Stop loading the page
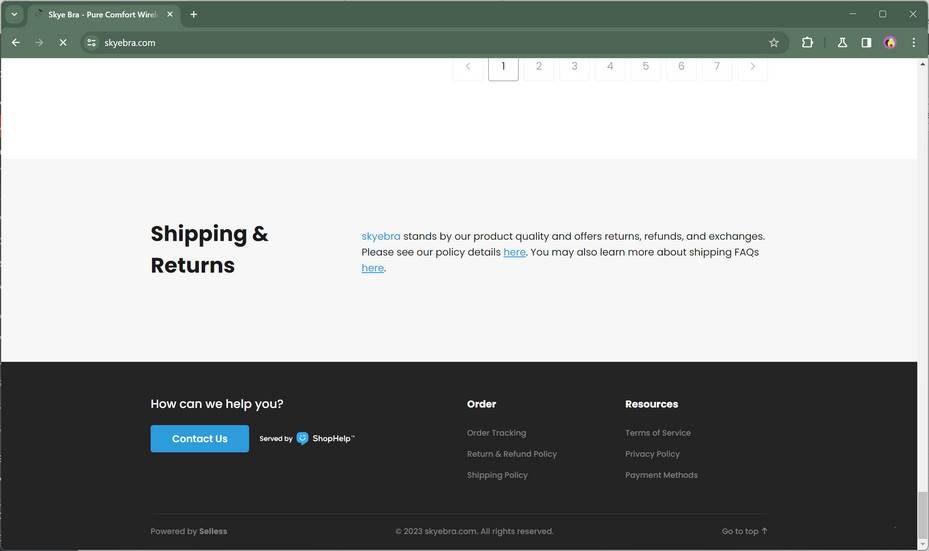 click(62, 43)
